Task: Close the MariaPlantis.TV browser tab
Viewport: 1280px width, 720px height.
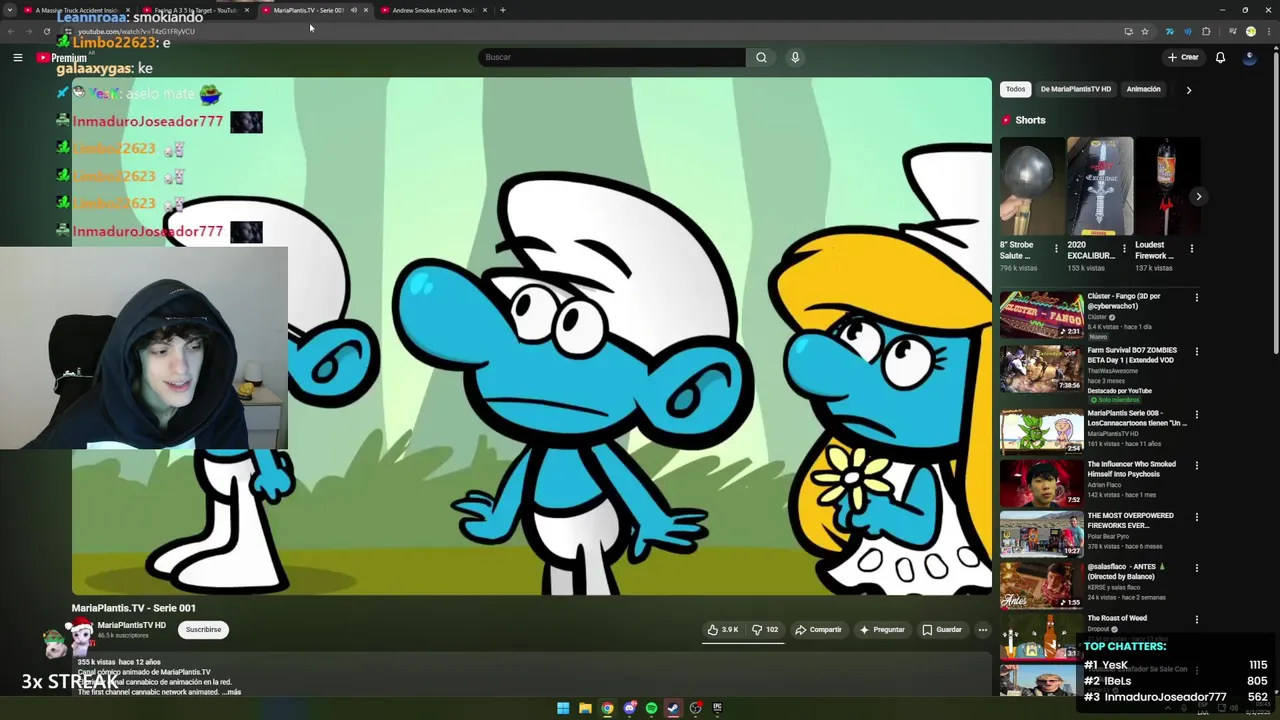Action: (366, 10)
